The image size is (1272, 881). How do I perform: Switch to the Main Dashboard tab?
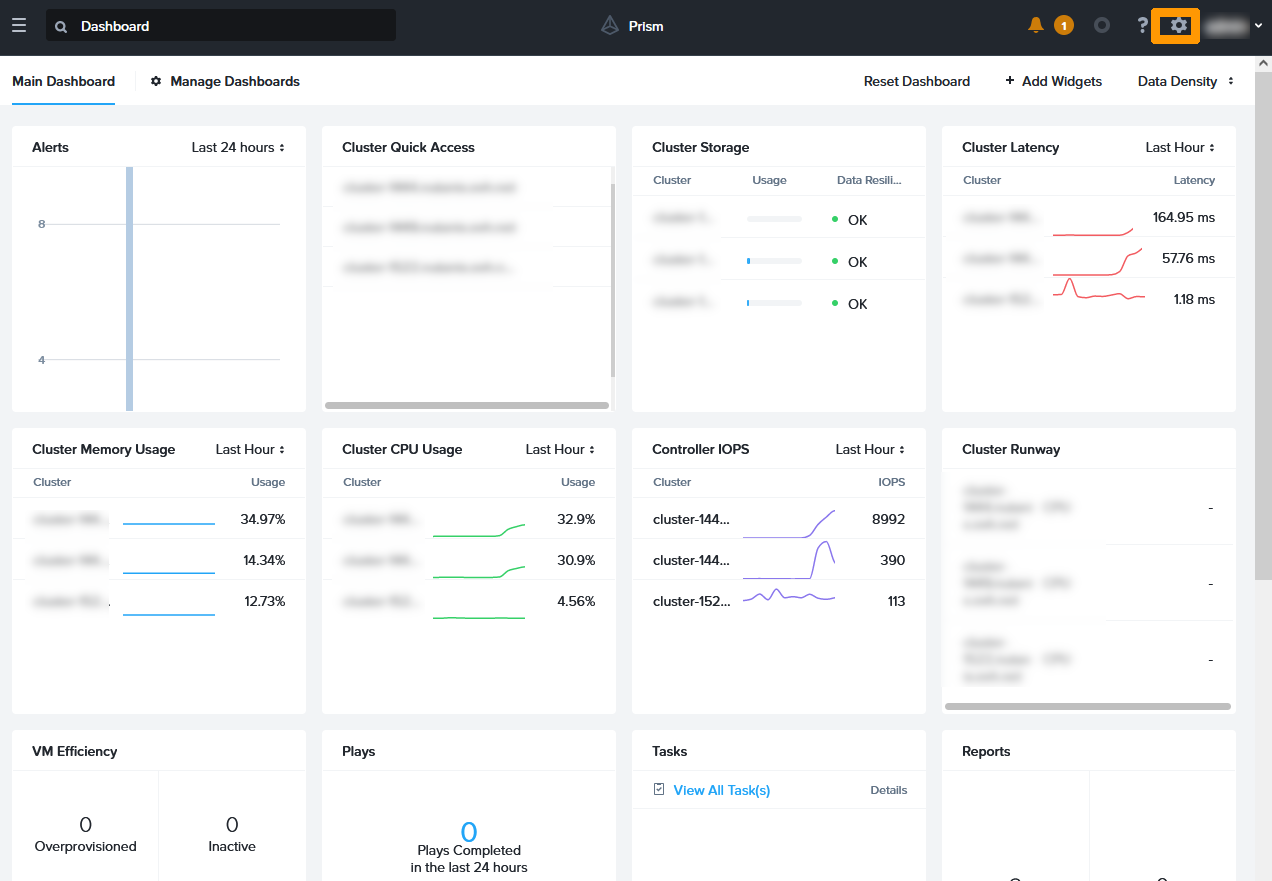63,81
